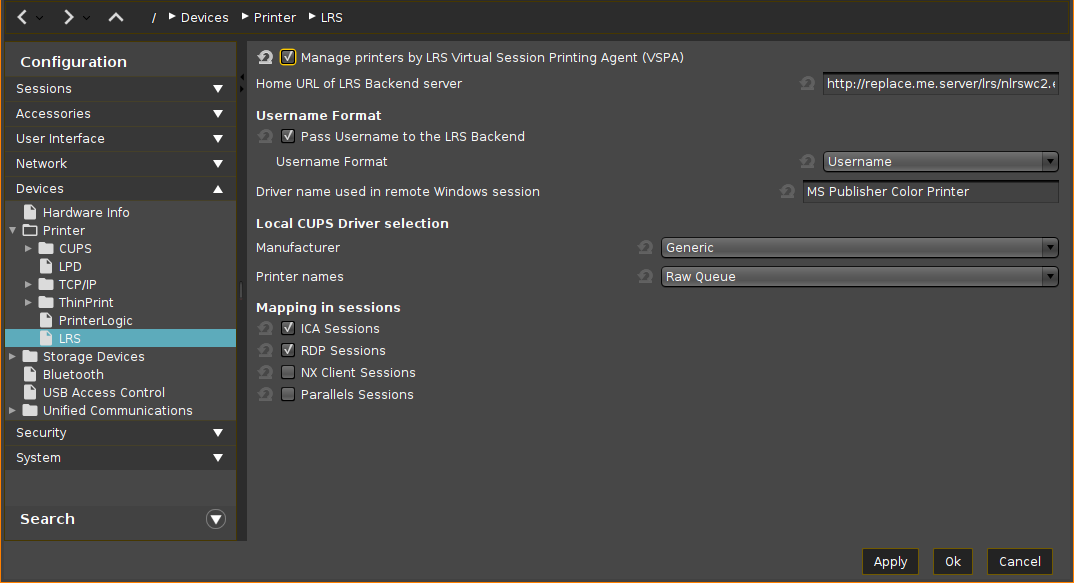This screenshot has width=1074, height=583.
Task: Click the Search panel expand icon
Action: [216, 519]
